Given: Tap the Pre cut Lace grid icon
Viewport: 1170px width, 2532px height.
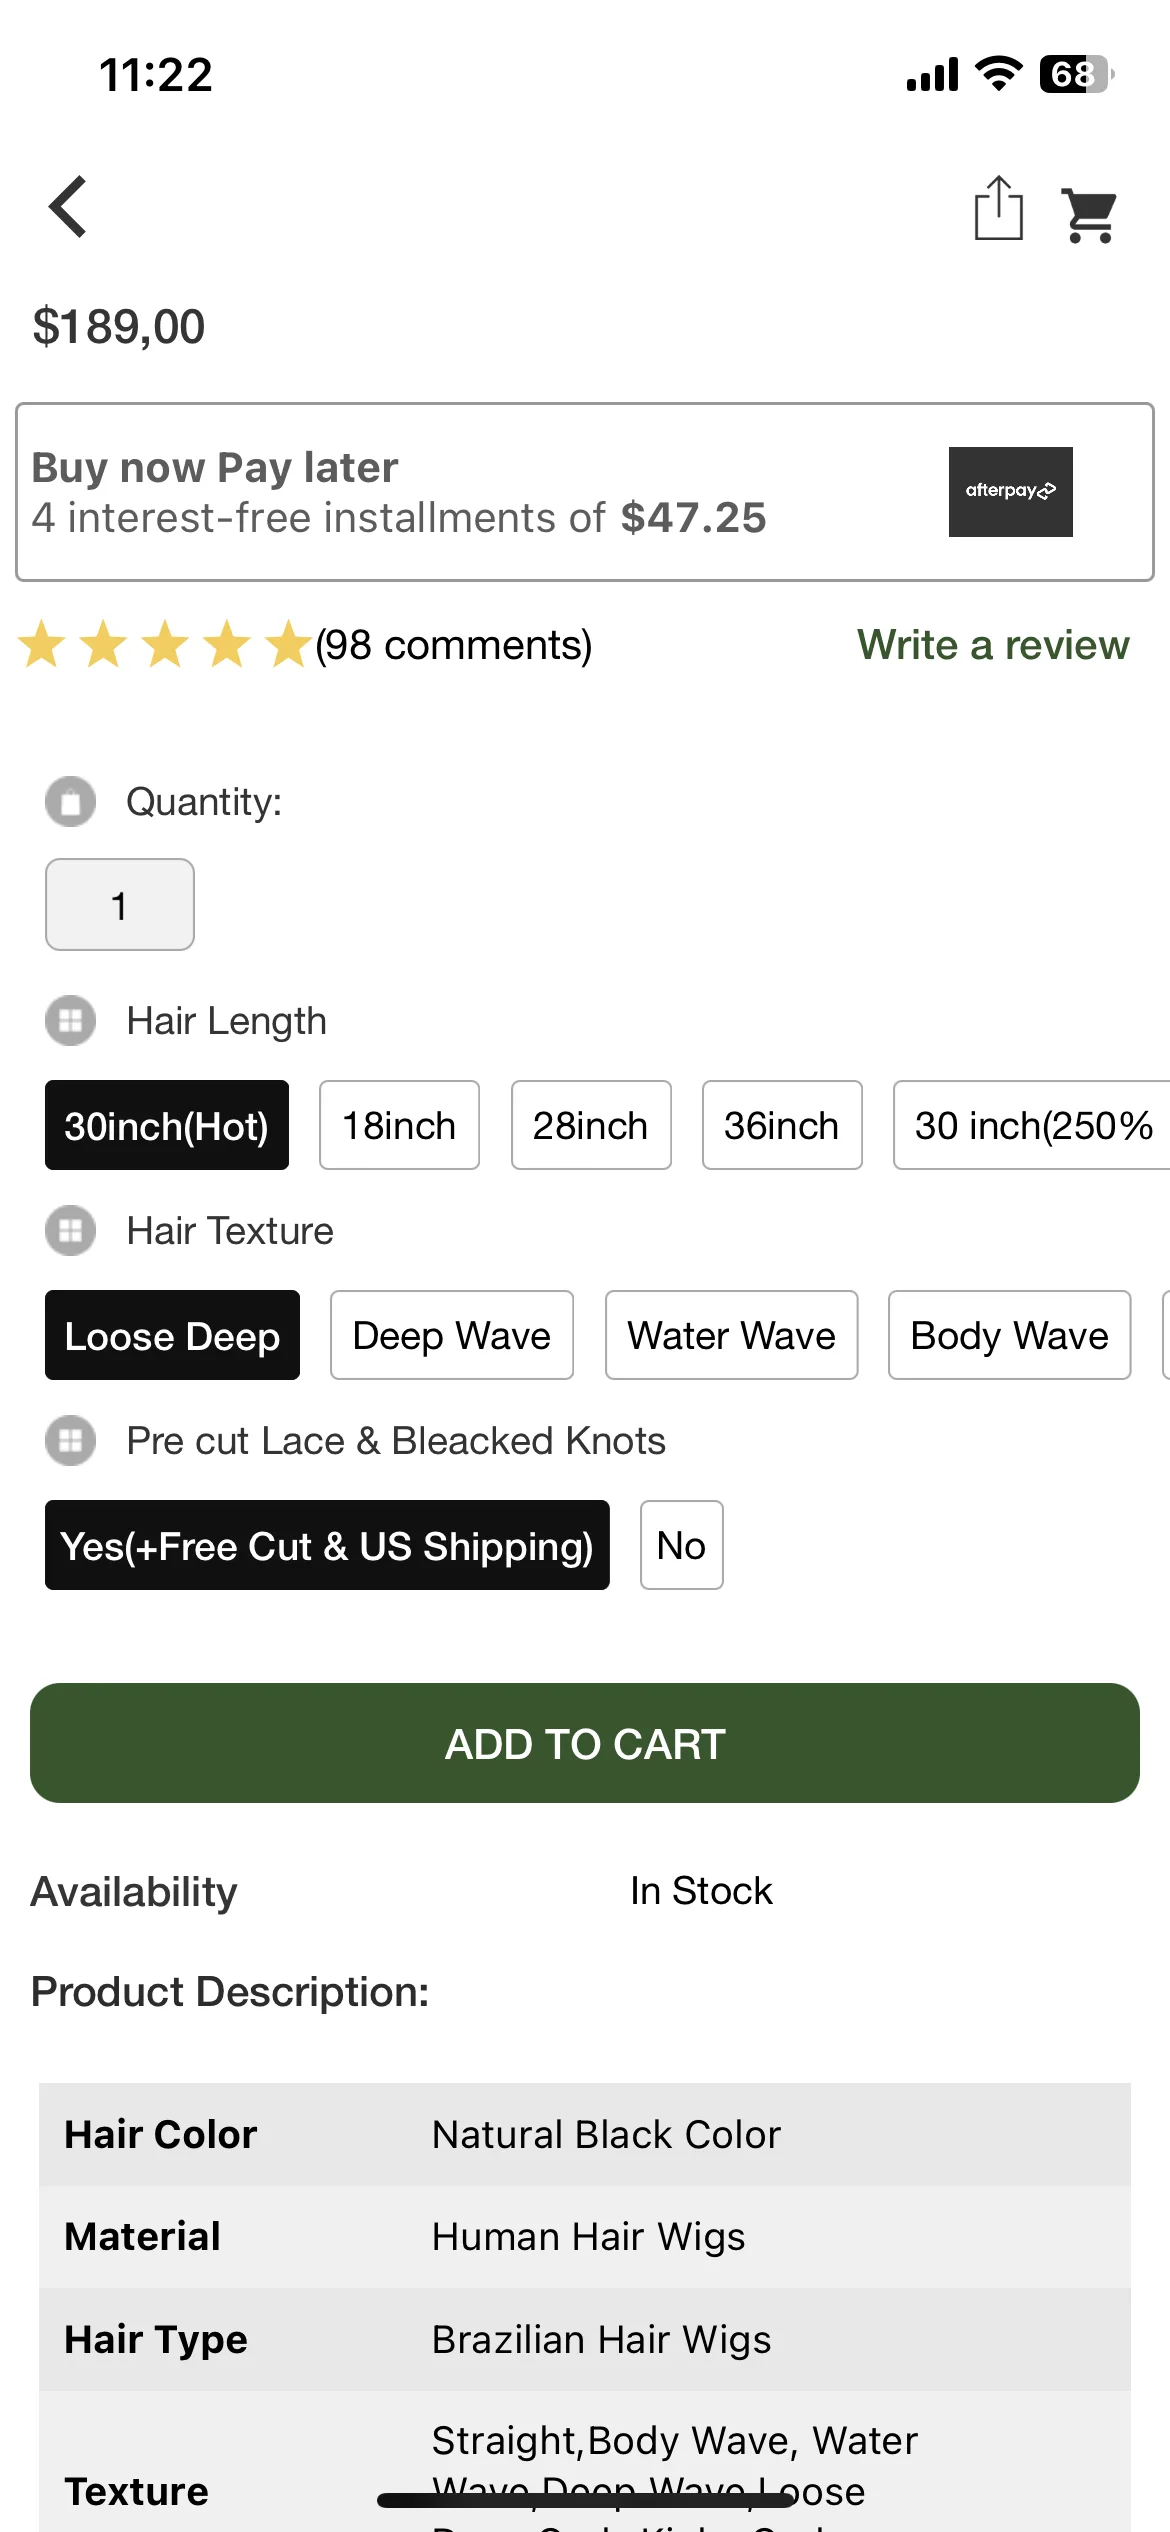Looking at the screenshot, I should [x=70, y=1441].
